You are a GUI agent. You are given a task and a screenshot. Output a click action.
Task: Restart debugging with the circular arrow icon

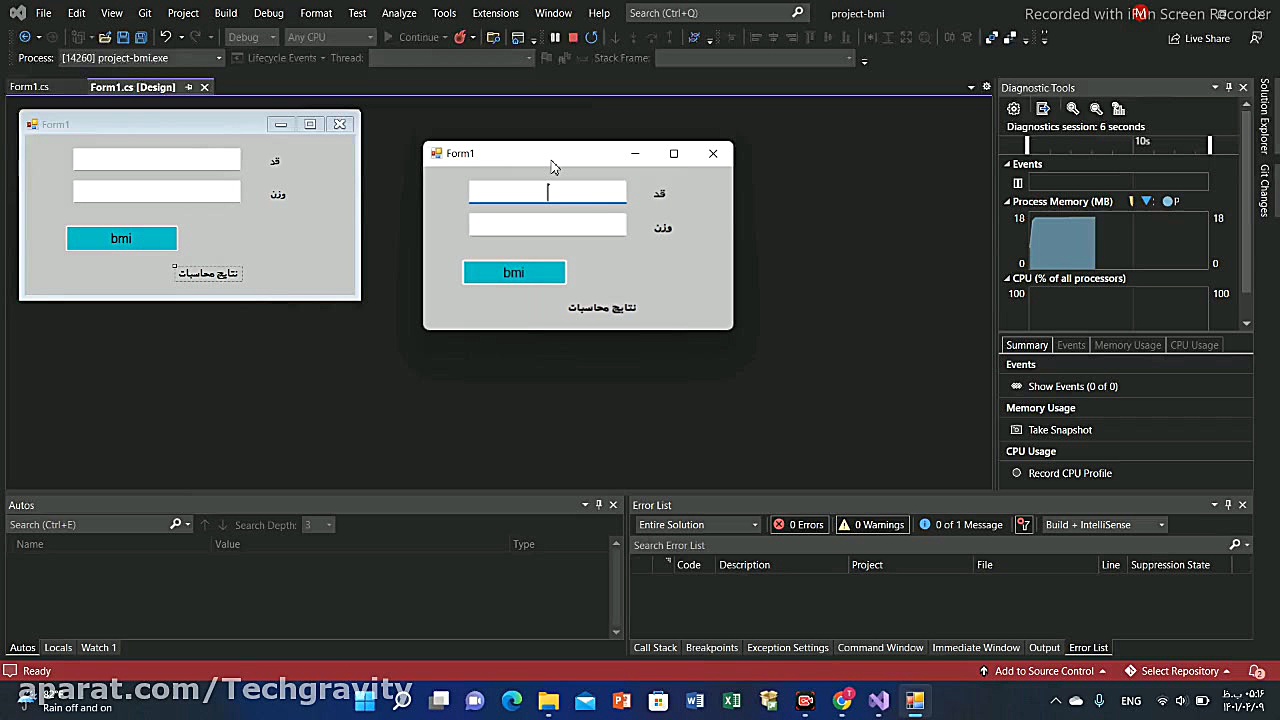tap(592, 37)
